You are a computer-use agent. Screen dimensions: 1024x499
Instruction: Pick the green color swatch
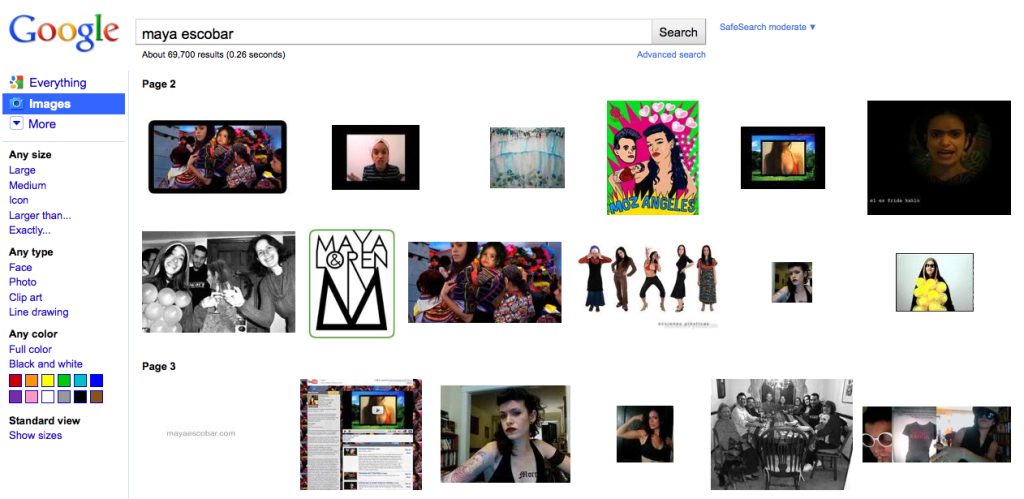point(64,380)
